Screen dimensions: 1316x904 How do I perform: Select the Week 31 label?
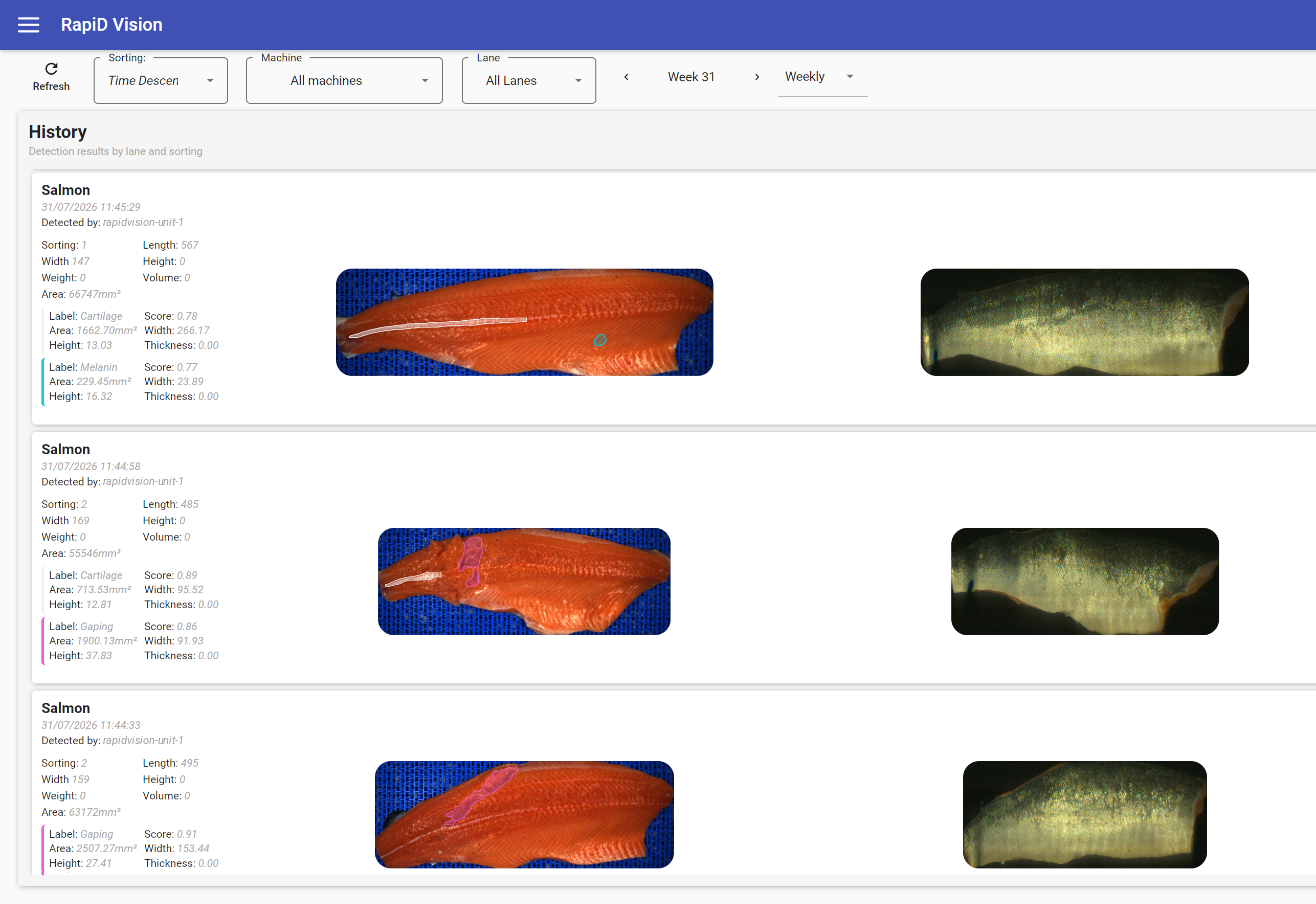[691, 77]
